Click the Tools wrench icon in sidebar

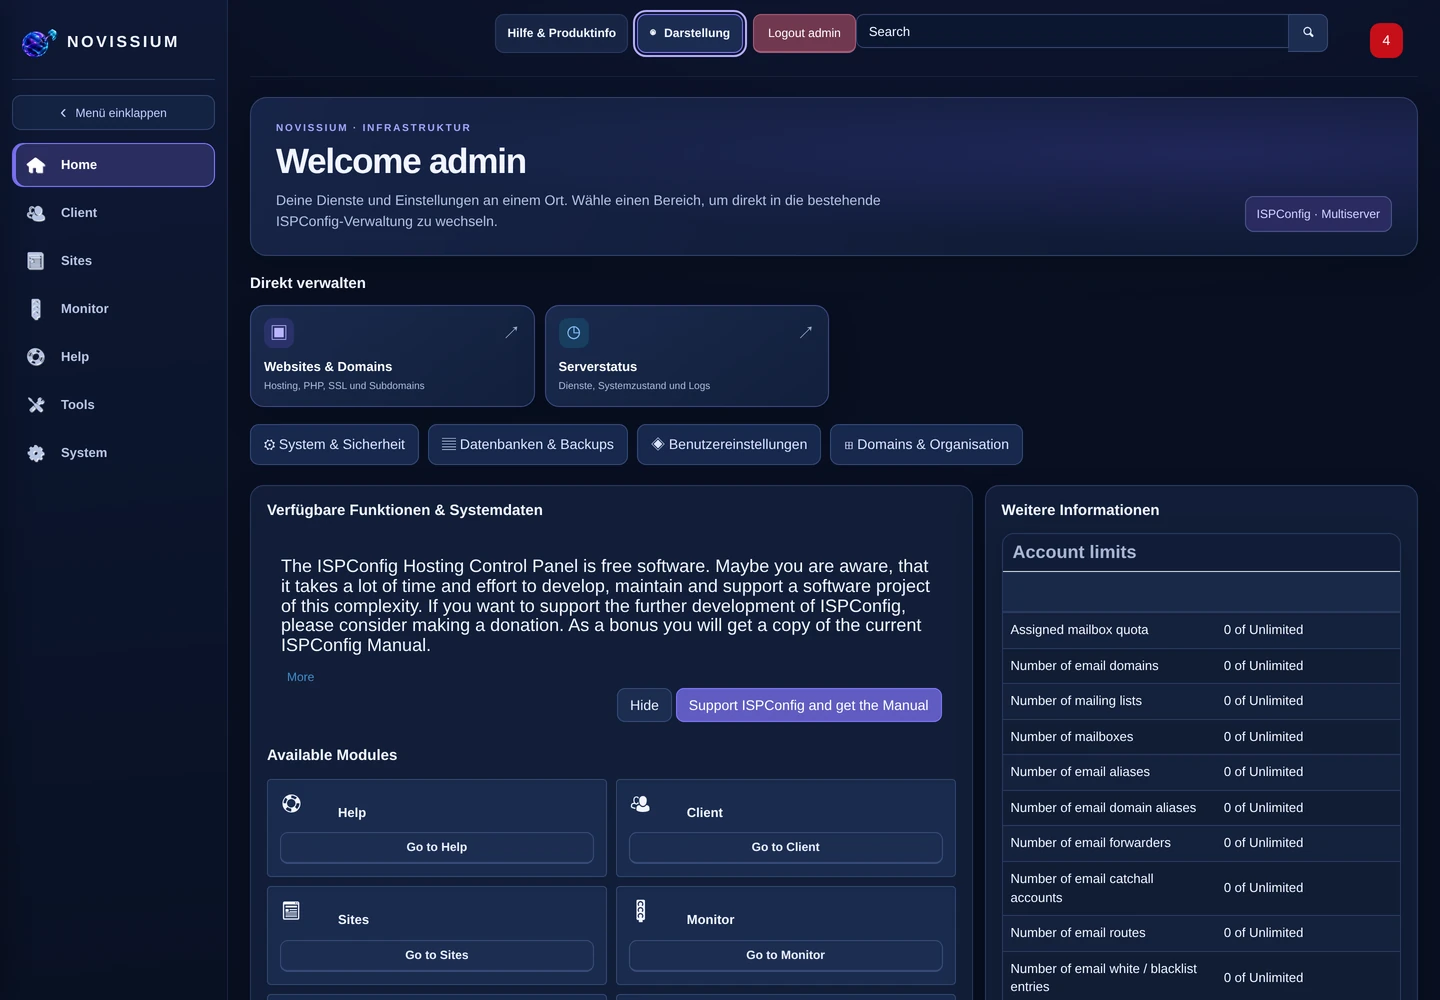coord(36,405)
